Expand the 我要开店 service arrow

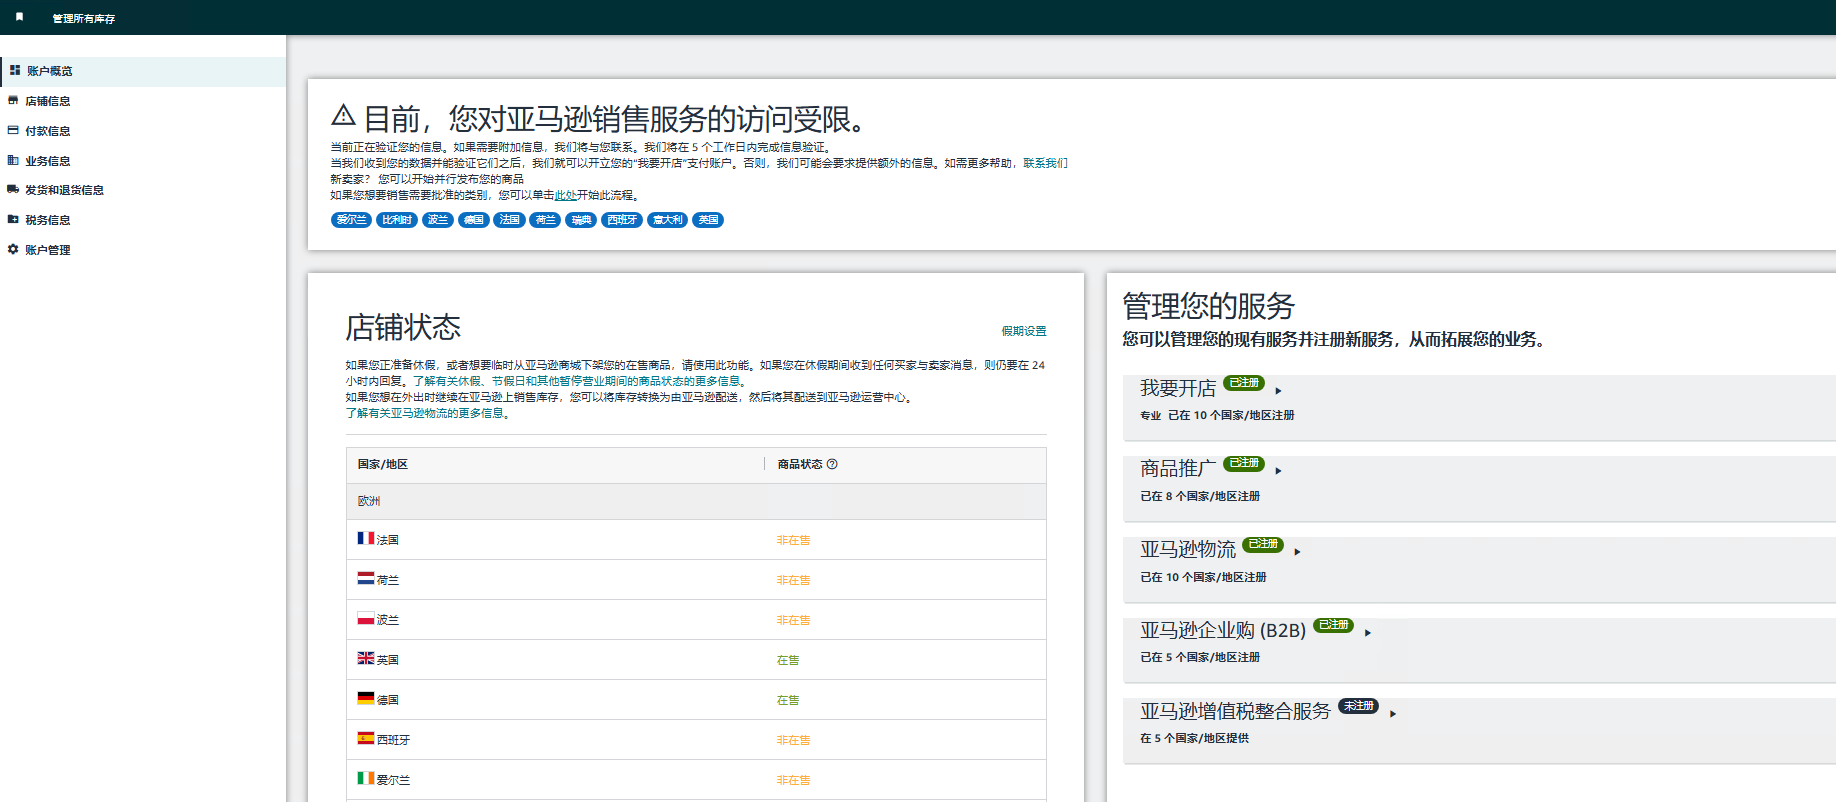pos(1278,390)
